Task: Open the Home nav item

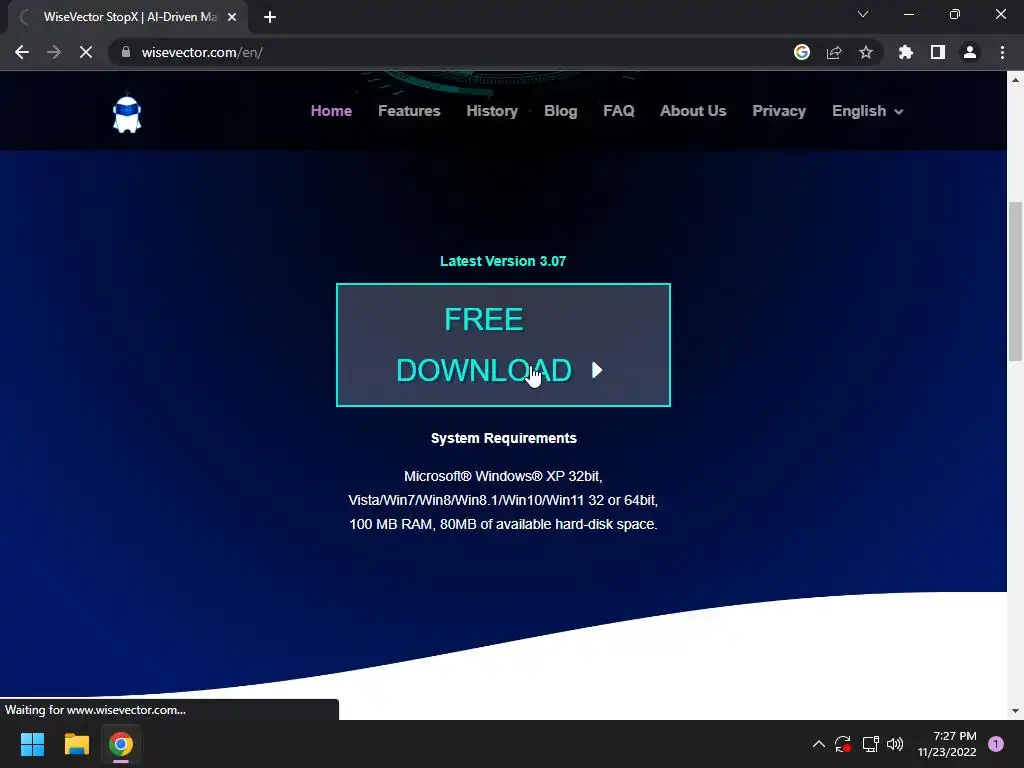Action: coord(331,111)
